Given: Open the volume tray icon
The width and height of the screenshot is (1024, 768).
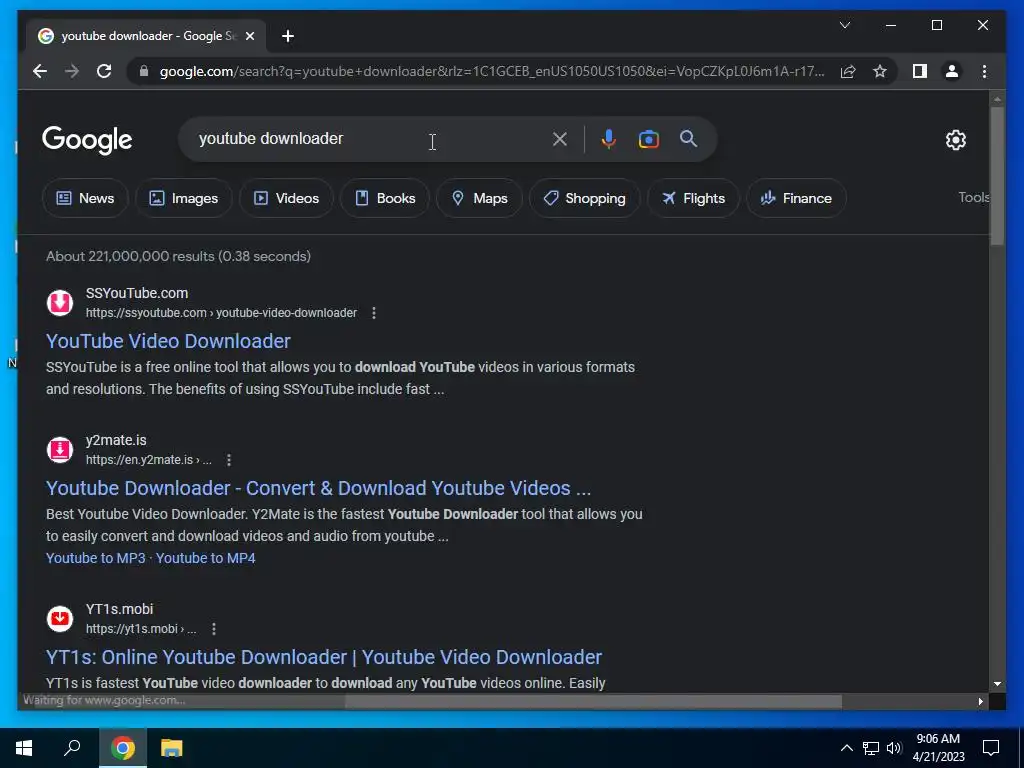Looking at the screenshot, I should (894, 748).
